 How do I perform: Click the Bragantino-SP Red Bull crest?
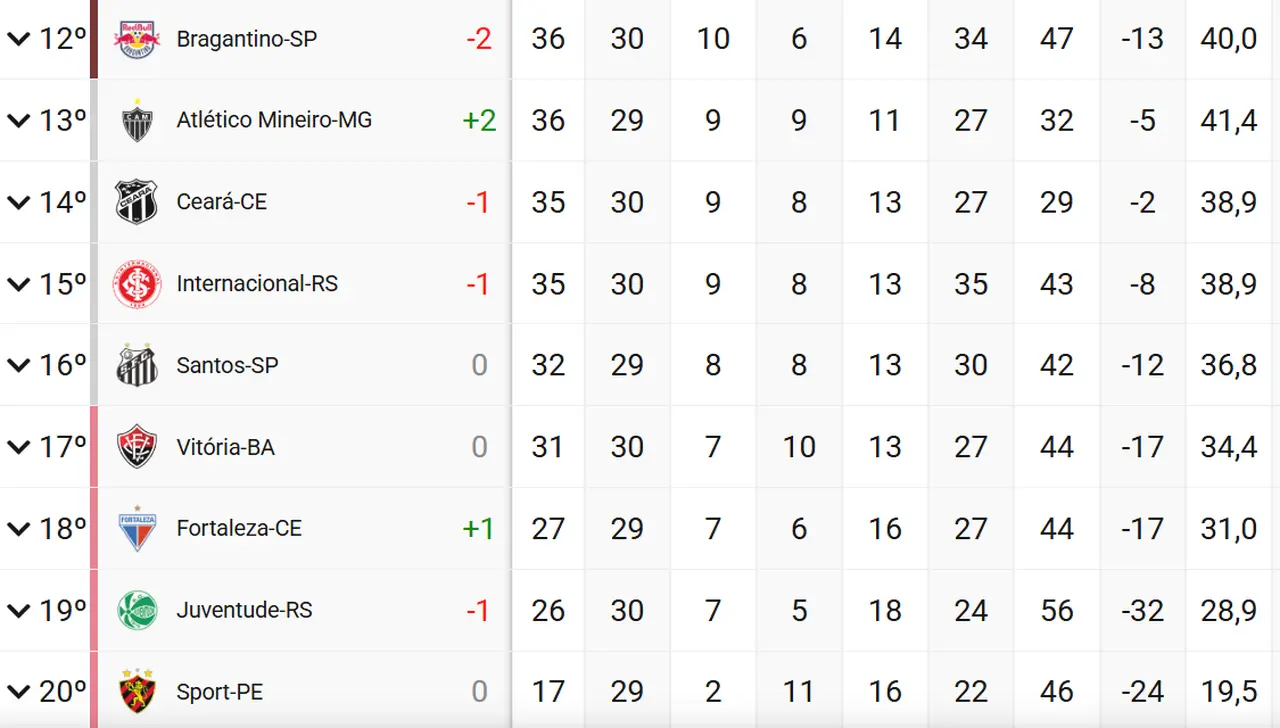[x=136, y=39]
